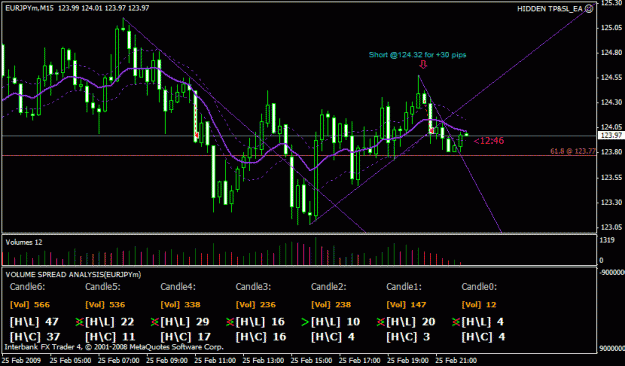Viewport: 625px width, 366px height.
Task: Click the [Vol] 12 value
Action: (x=479, y=305)
